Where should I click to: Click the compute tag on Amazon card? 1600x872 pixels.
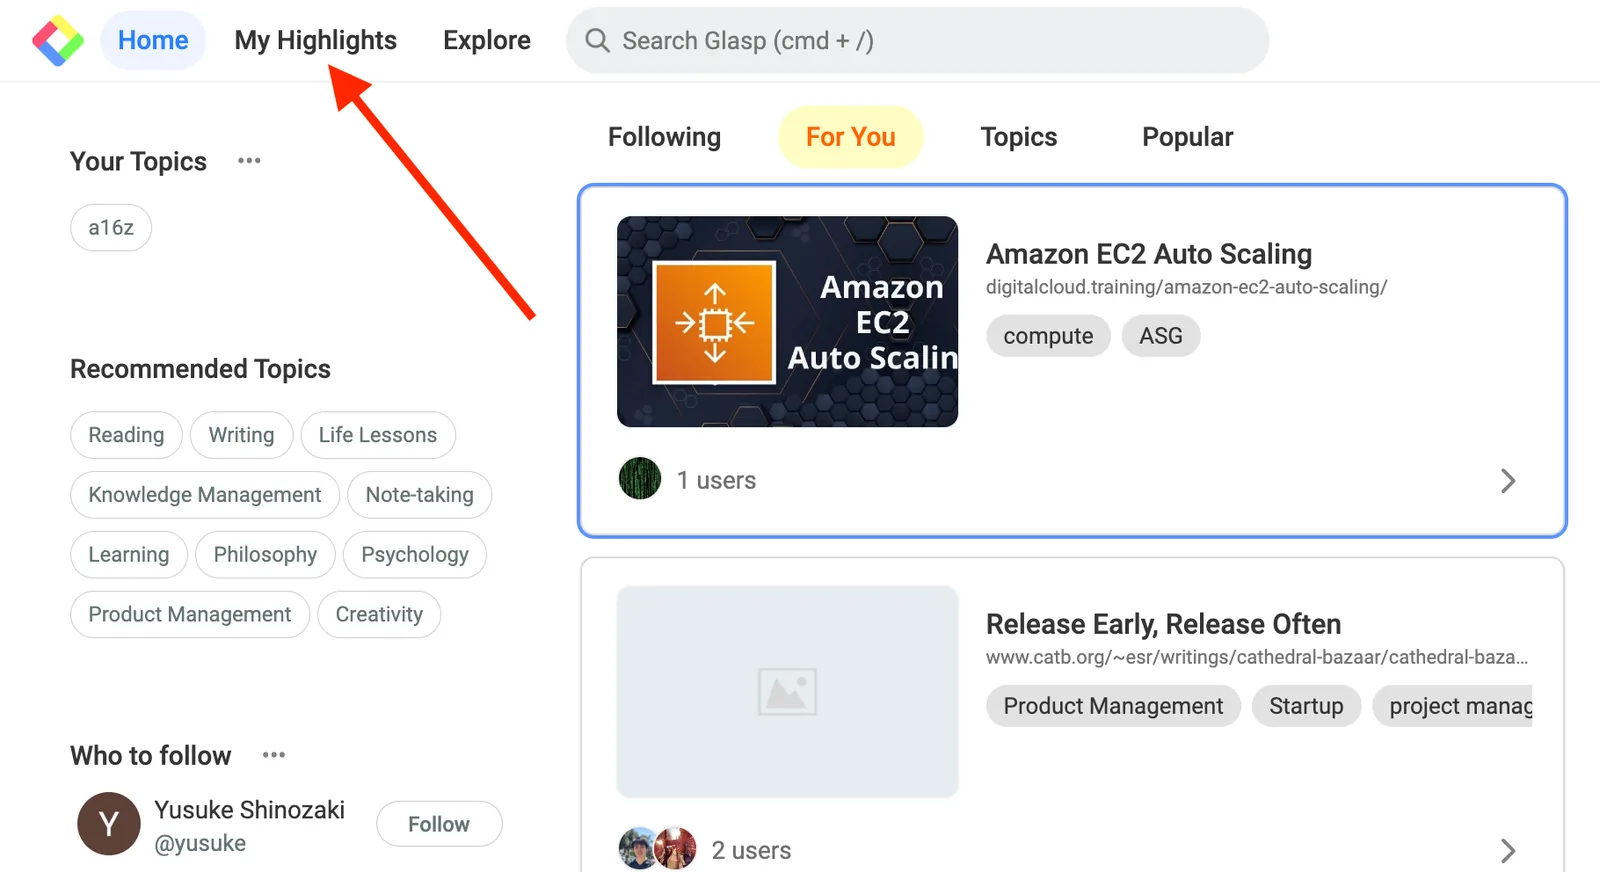tap(1048, 336)
